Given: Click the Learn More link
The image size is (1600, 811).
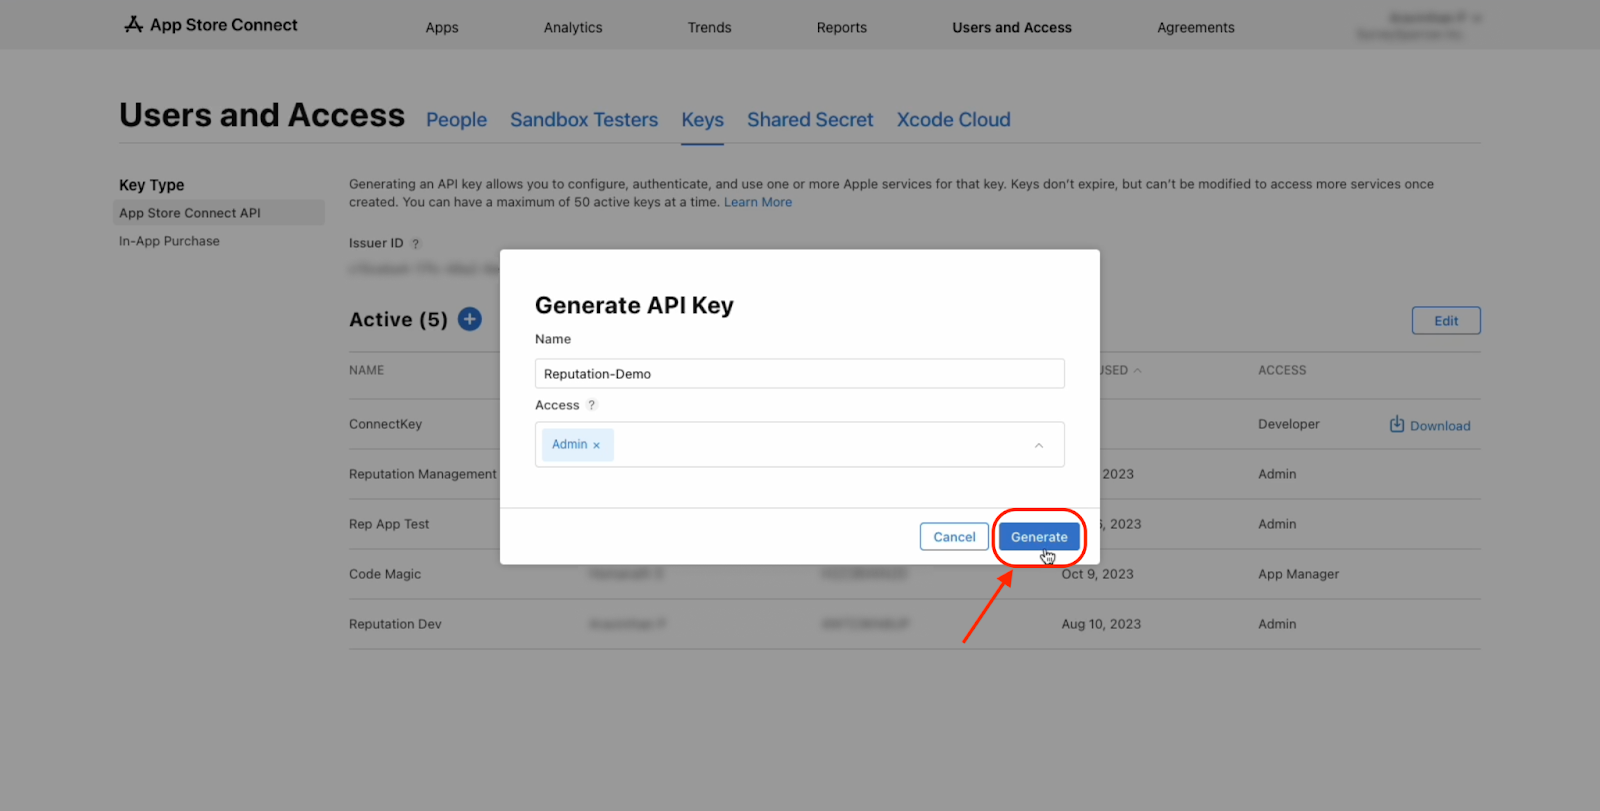Looking at the screenshot, I should [x=757, y=202].
